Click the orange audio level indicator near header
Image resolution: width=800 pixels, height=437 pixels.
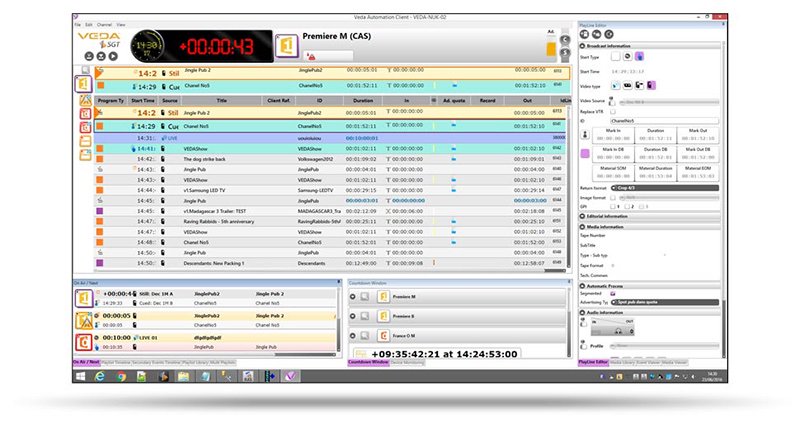click(551, 49)
